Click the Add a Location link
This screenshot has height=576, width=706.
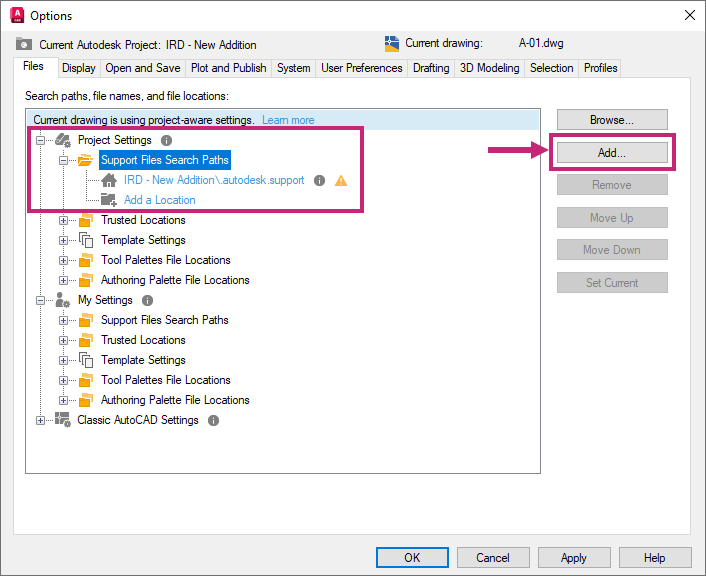(160, 200)
